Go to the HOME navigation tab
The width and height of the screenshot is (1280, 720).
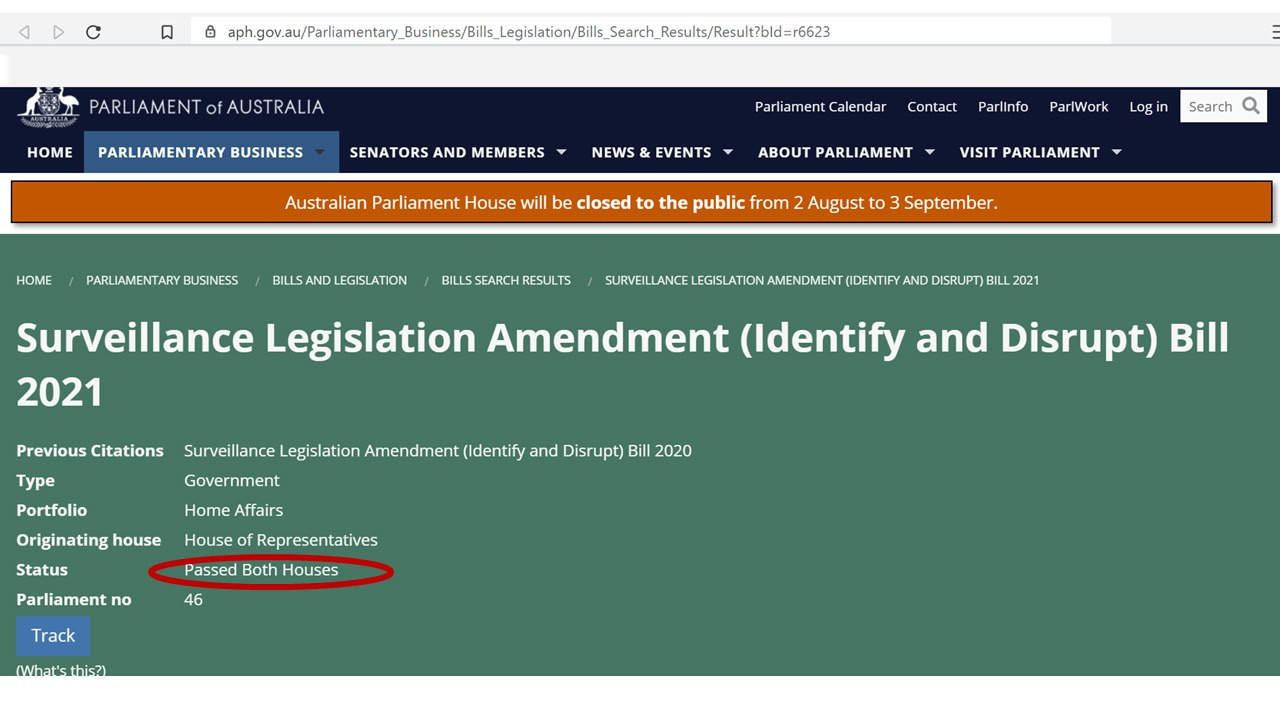coord(50,153)
